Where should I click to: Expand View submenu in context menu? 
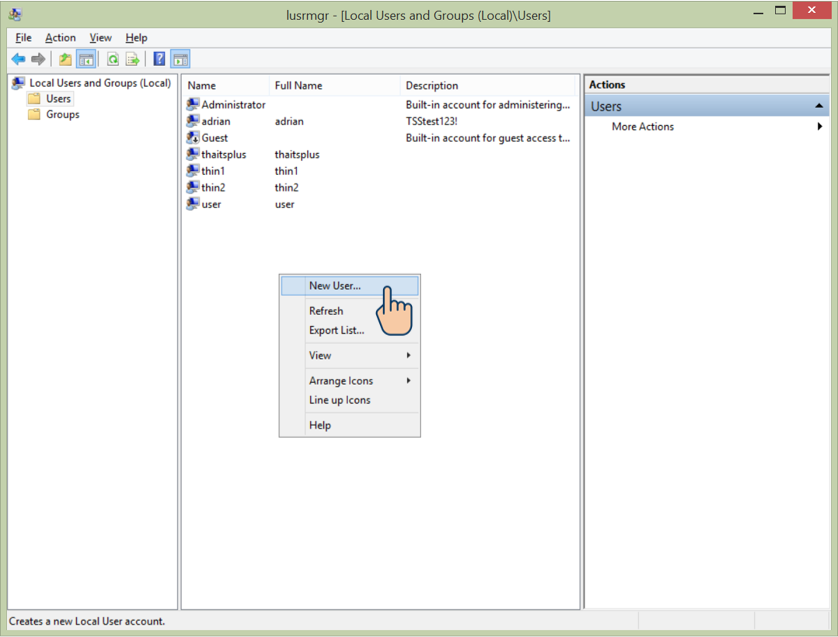tap(350, 355)
